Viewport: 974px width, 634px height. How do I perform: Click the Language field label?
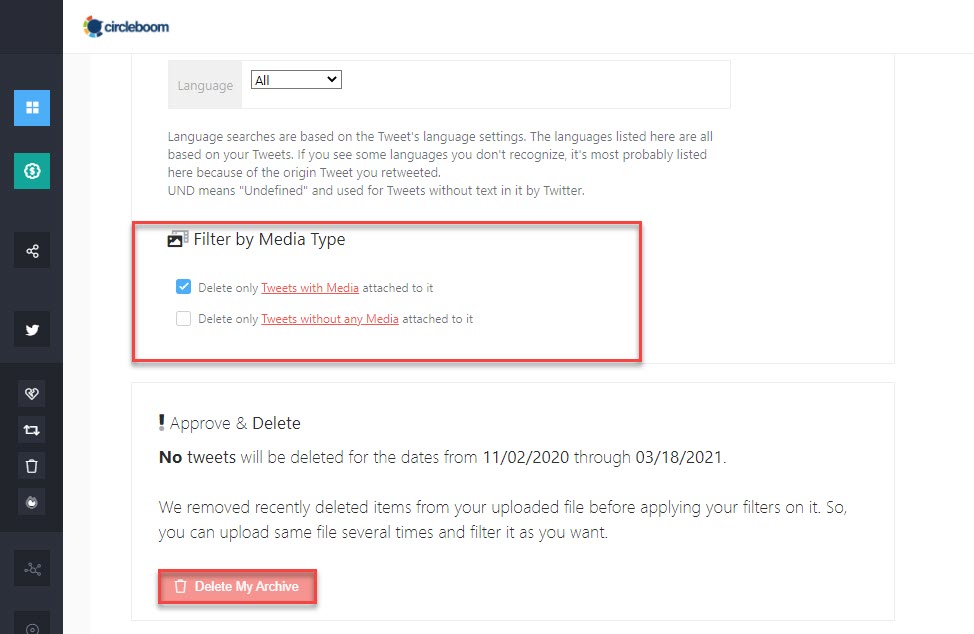[x=205, y=85]
